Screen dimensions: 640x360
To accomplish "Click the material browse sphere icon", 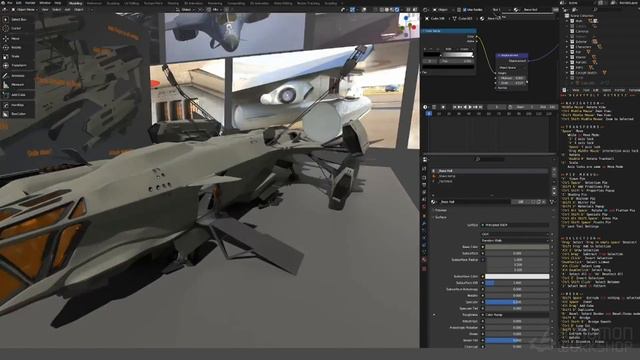I will click(x=433, y=202).
